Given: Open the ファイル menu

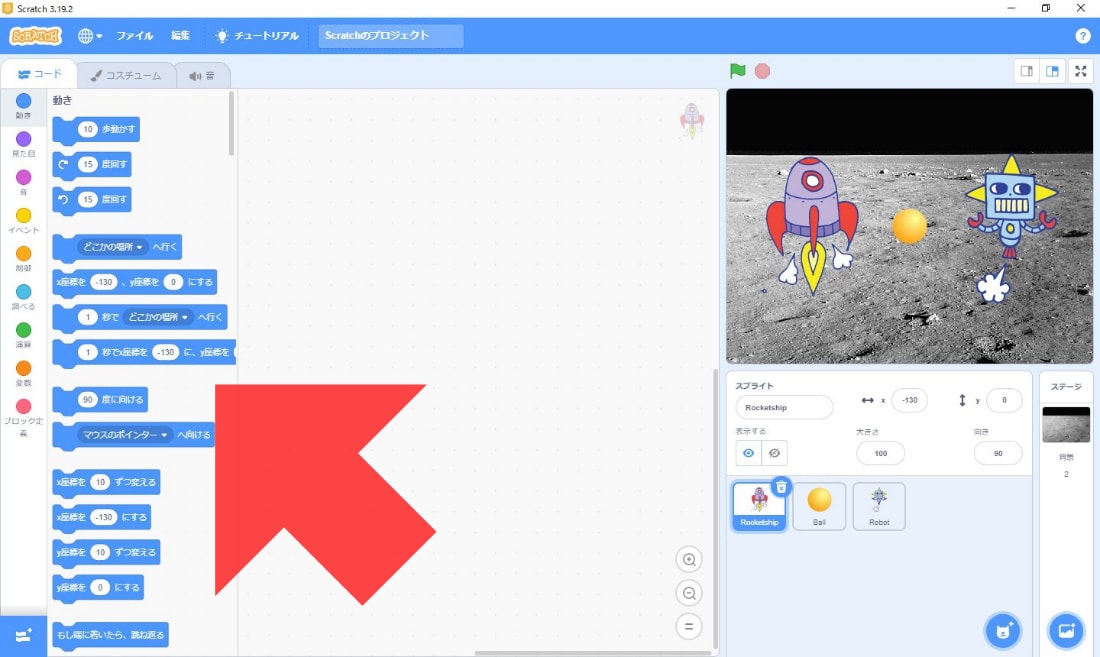Looking at the screenshot, I should (x=135, y=36).
